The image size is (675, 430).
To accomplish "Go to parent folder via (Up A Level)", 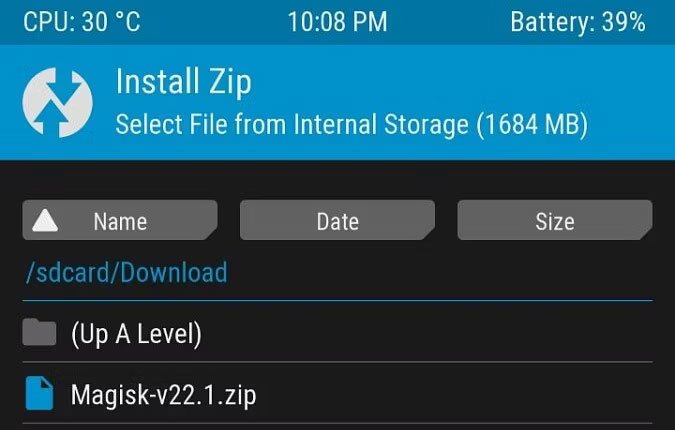I will point(337,332).
